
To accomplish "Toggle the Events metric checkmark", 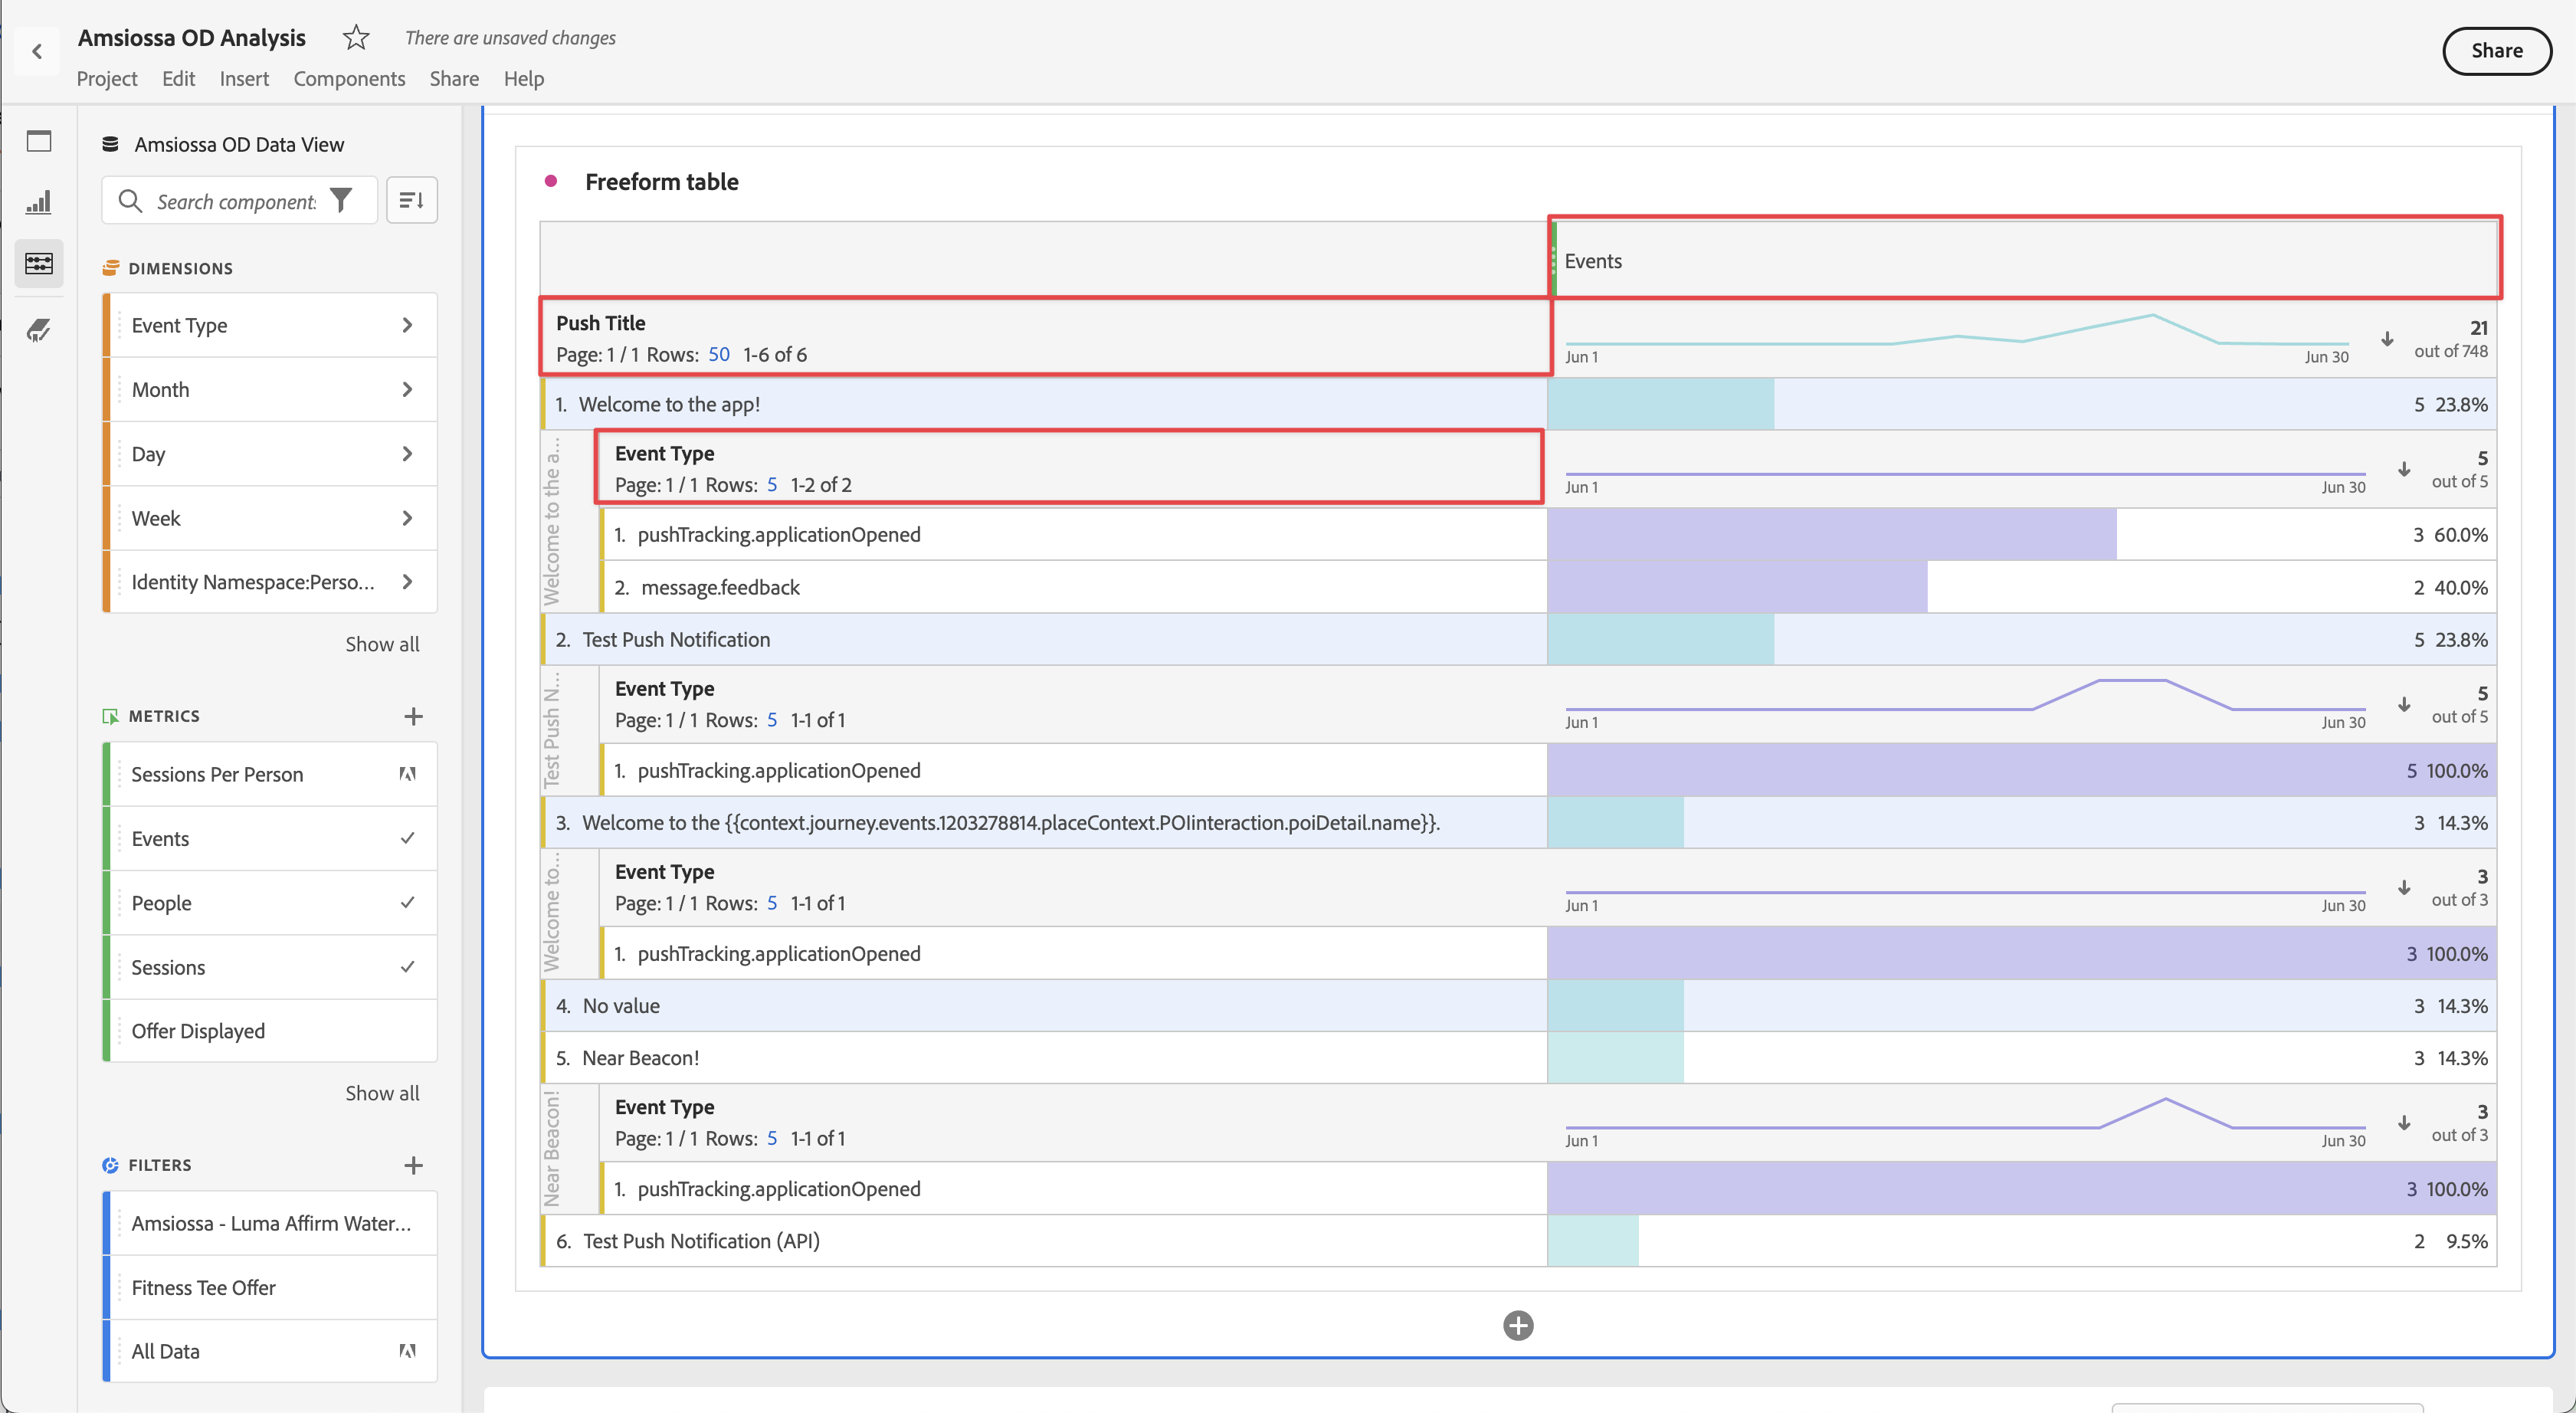I will coord(407,838).
